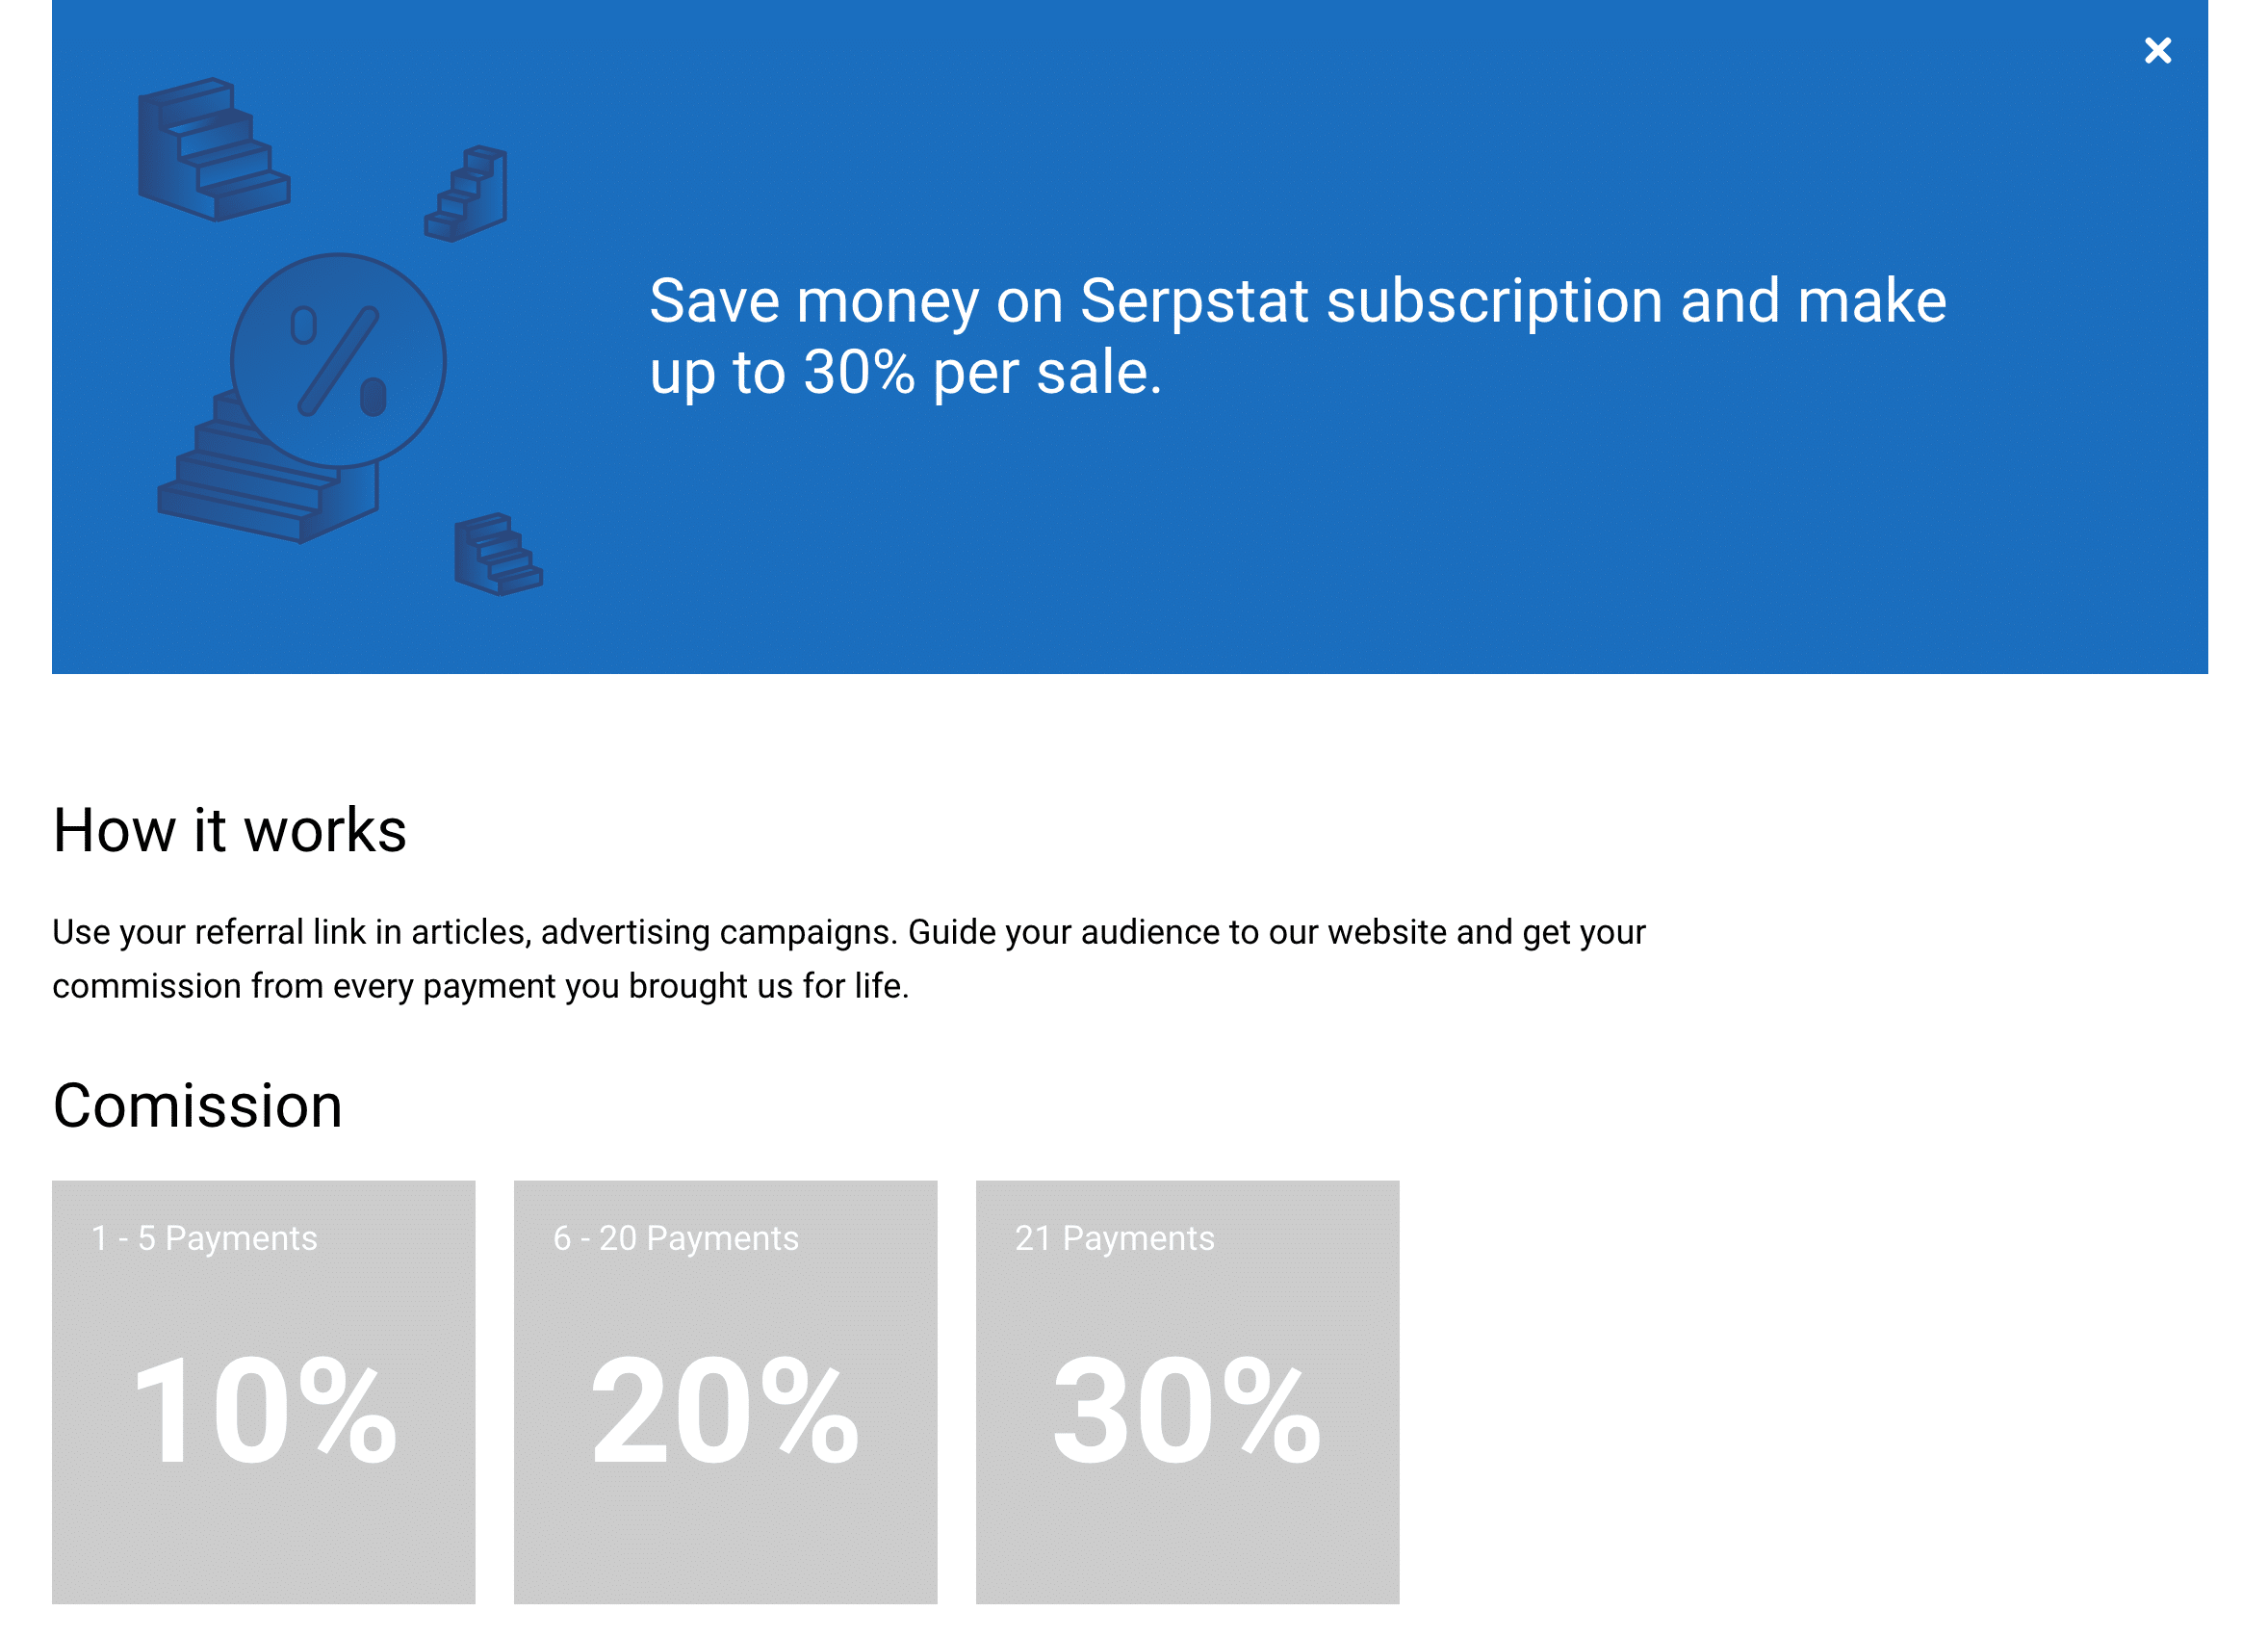Click the large staircase icon at top left
The image size is (2268, 1637).
tap(214, 150)
